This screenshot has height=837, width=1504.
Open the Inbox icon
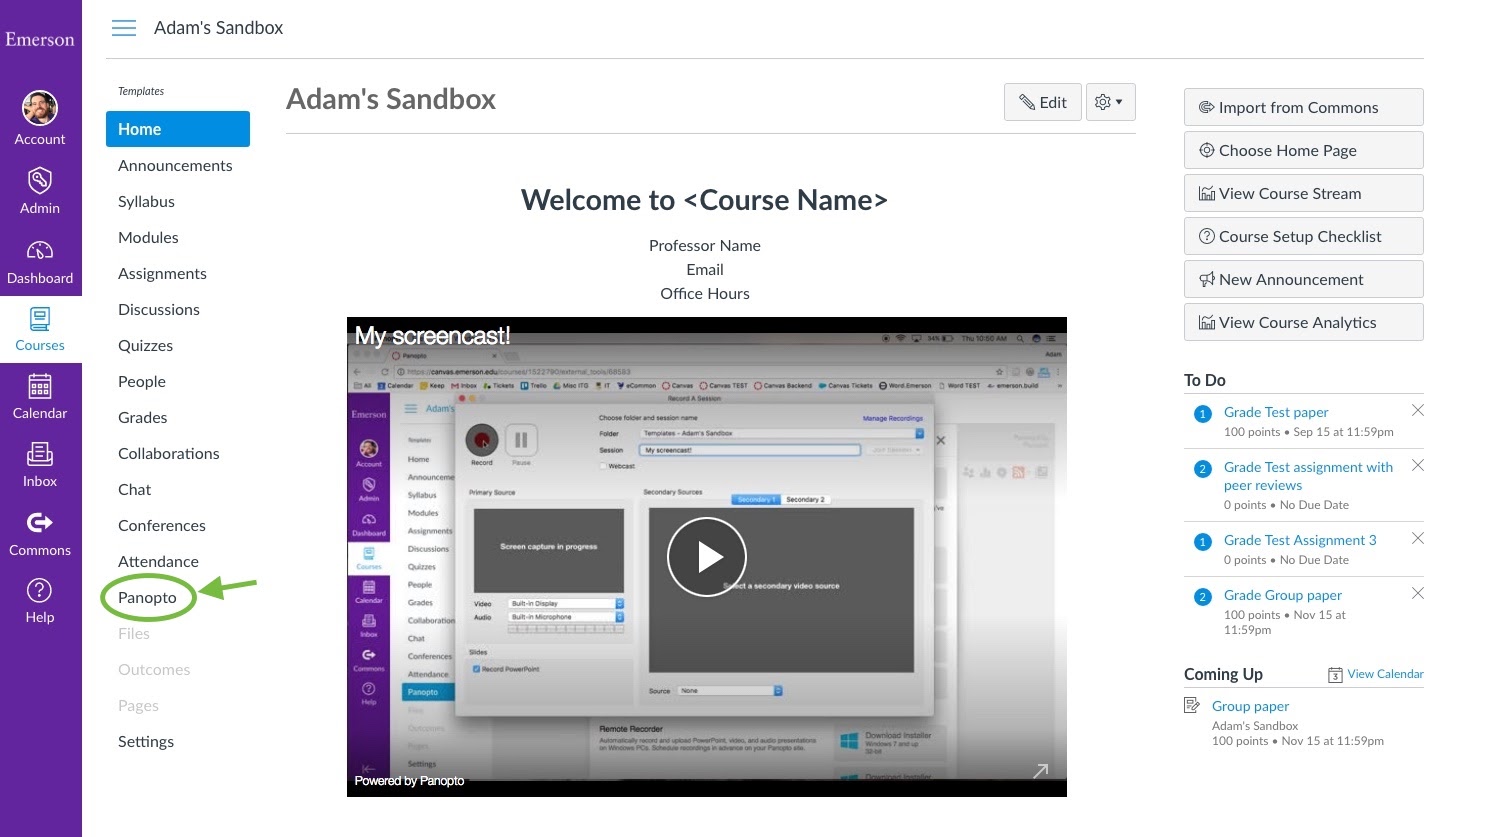coord(40,454)
